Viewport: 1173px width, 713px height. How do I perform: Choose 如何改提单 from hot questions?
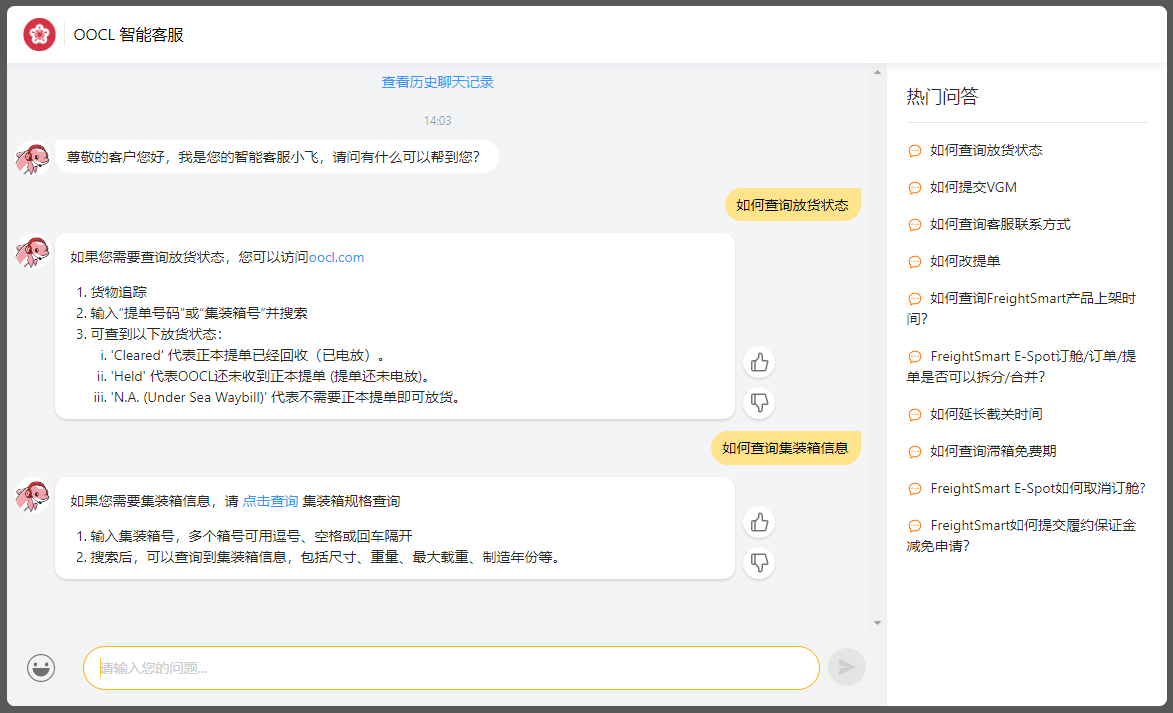point(965,261)
